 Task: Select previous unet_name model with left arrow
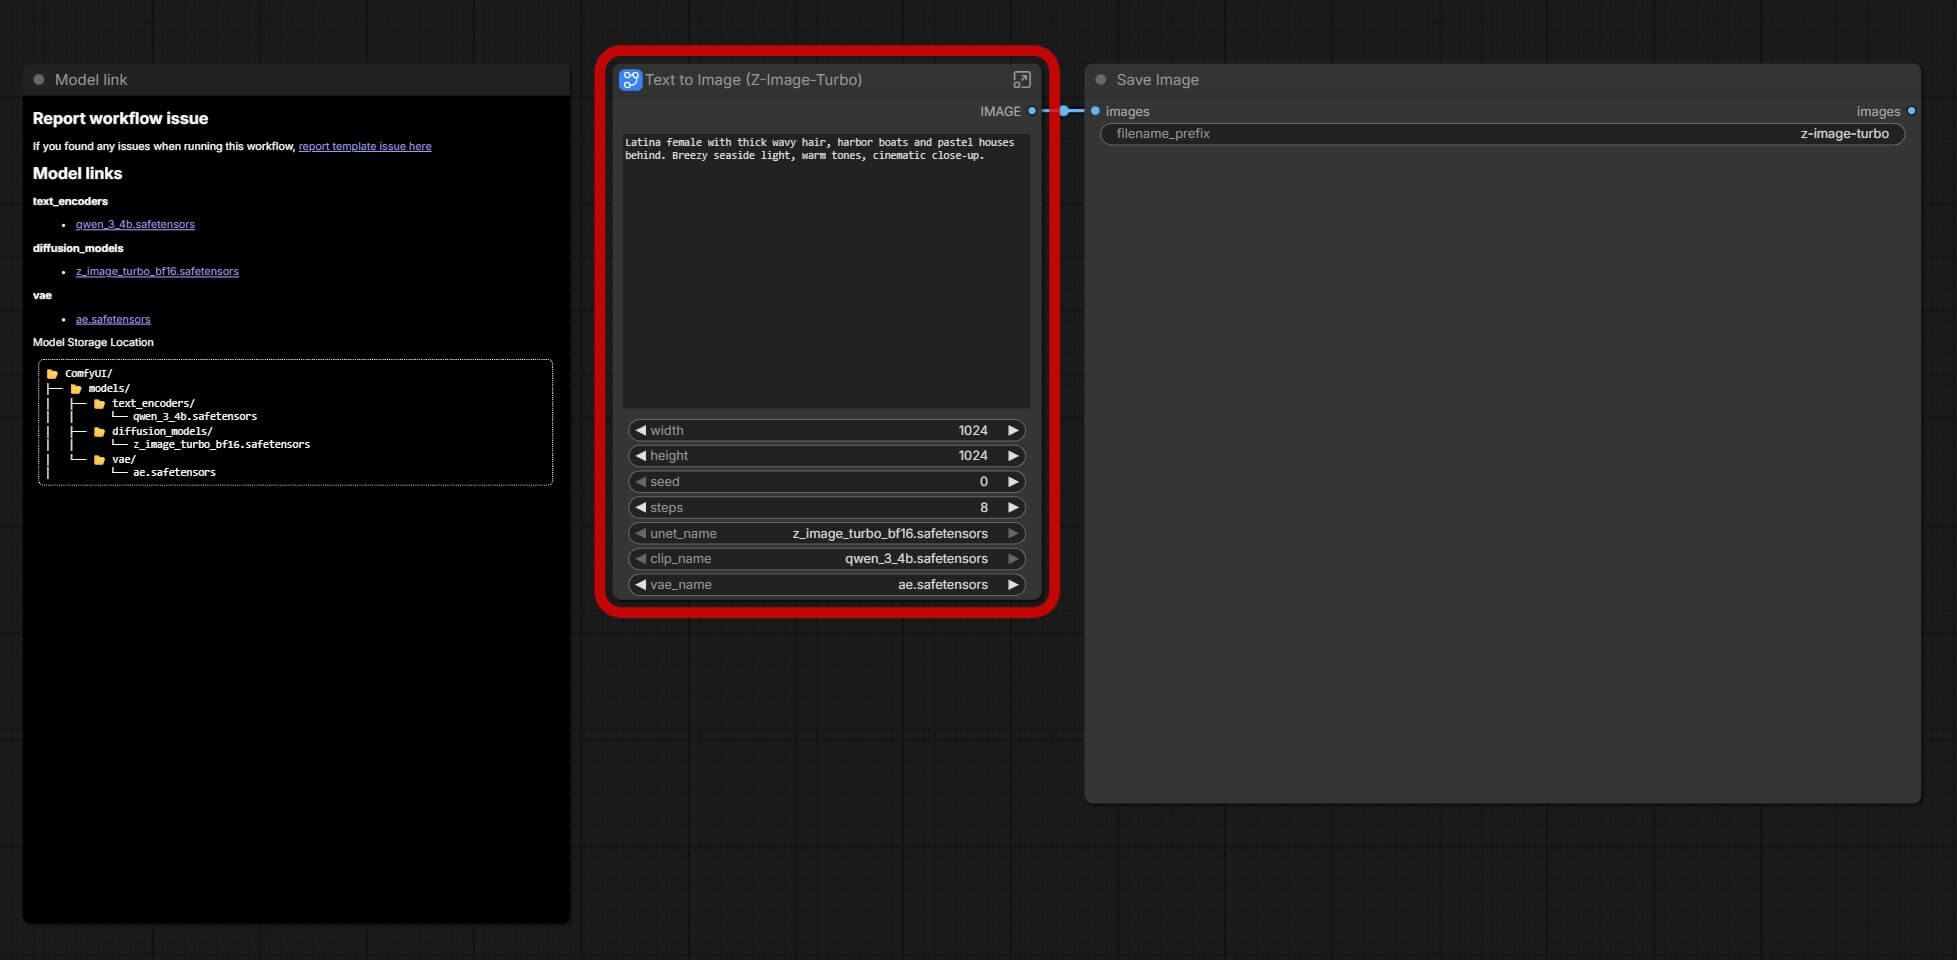[640, 533]
